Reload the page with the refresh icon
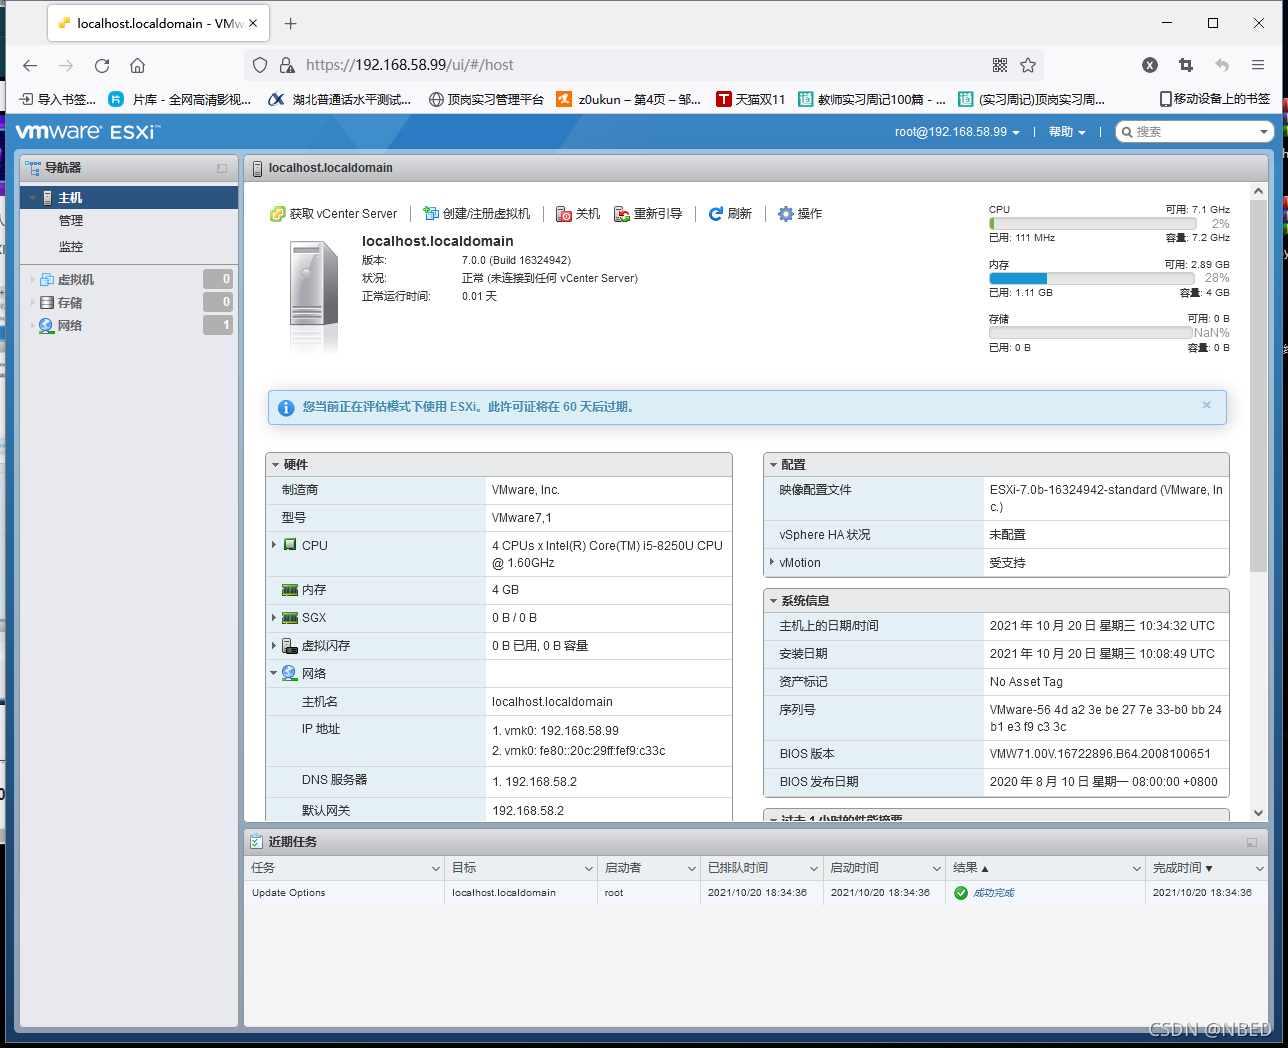Image resolution: width=1288 pixels, height=1048 pixels. point(102,65)
